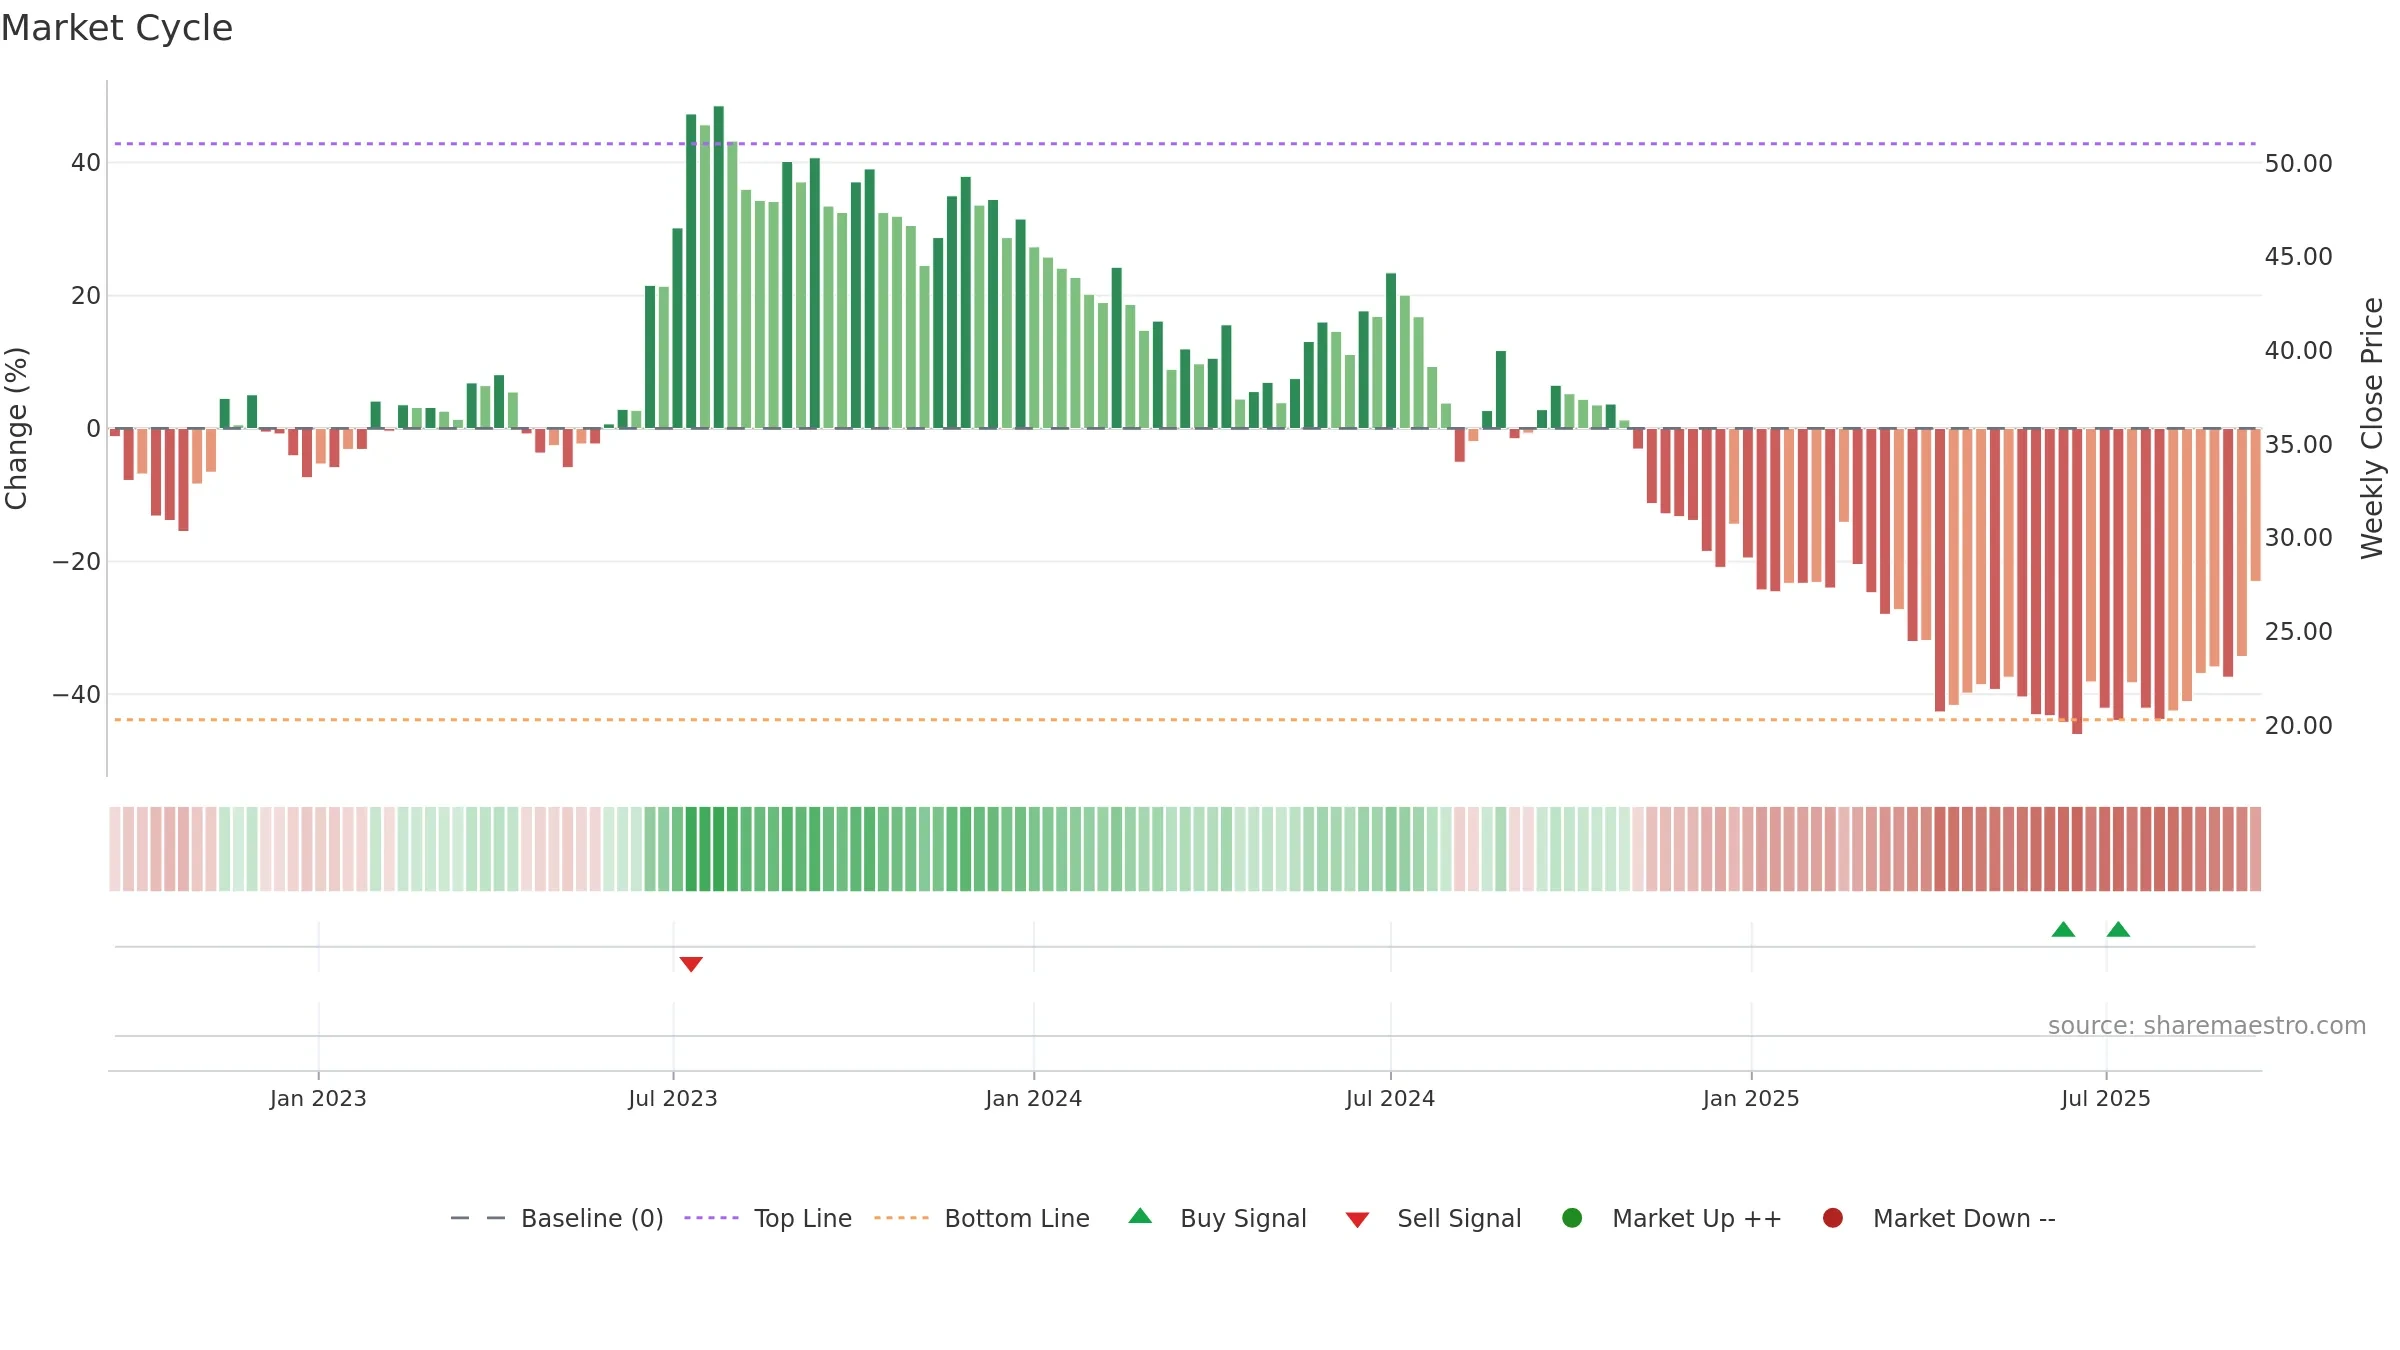Click the 35.00 price axis value
Viewport: 2400px width, 1350px height.
2298,444
